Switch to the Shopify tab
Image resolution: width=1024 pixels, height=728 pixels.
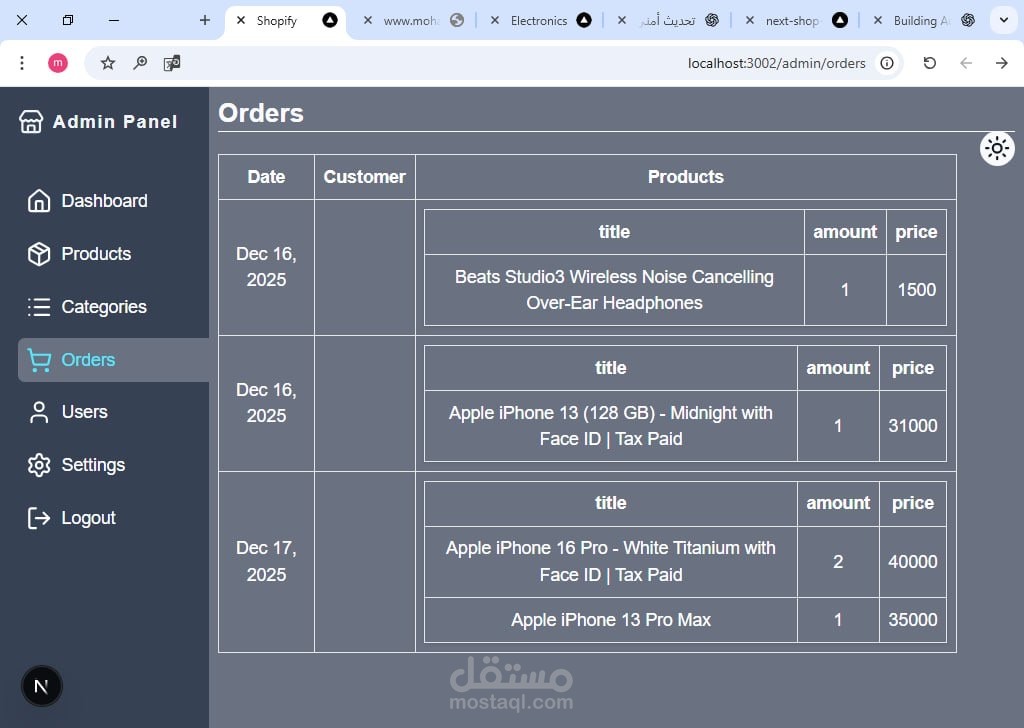coord(285,20)
